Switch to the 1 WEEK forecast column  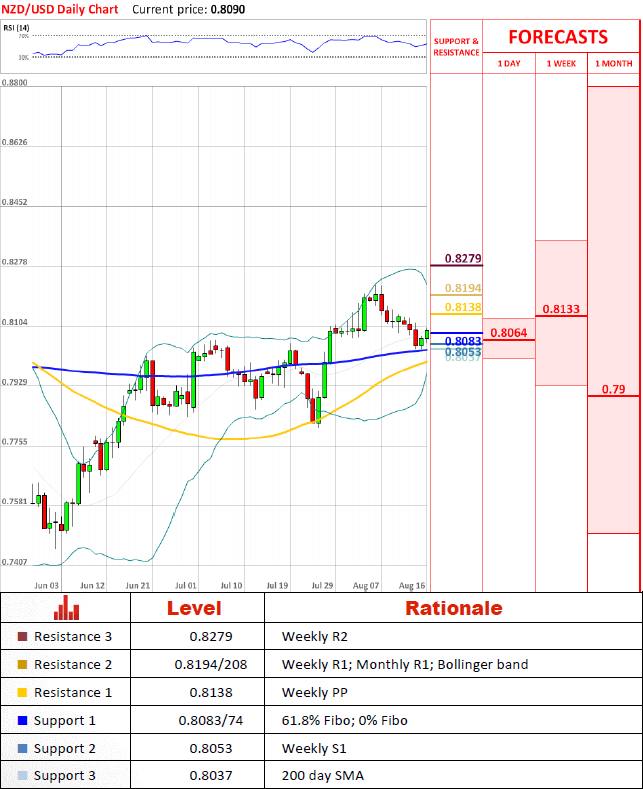click(x=561, y=63)
